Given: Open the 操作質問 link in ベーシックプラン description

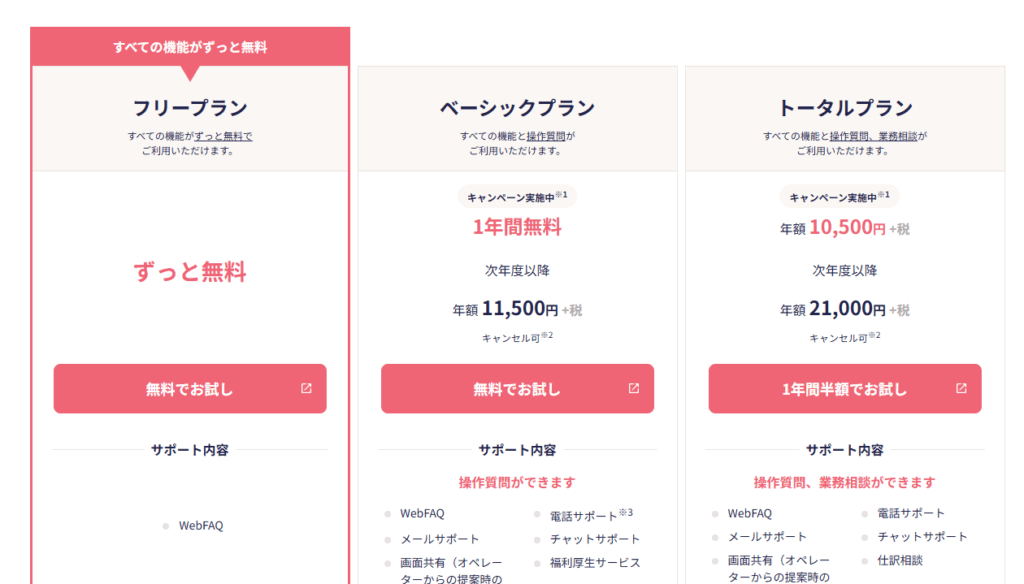Looking at the screenshot, I should [x=546, y=136].
